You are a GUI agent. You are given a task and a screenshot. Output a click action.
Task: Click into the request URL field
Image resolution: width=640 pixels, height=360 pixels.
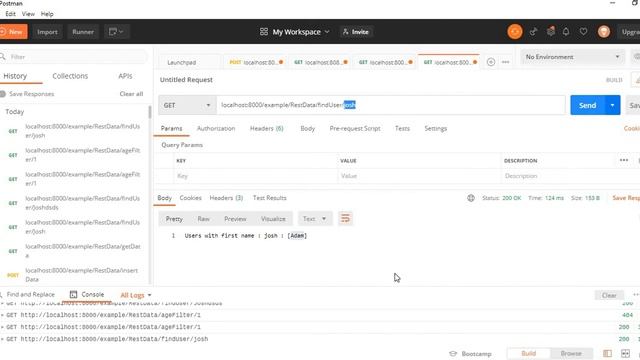tap(391, 105)
